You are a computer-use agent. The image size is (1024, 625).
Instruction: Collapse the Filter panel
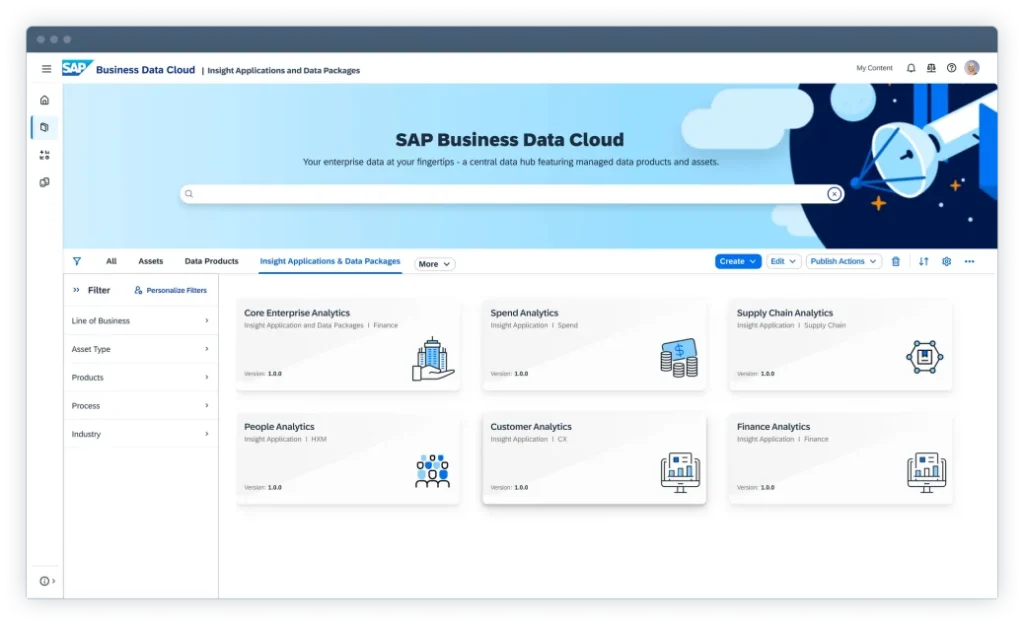click(x=76, y=290)
